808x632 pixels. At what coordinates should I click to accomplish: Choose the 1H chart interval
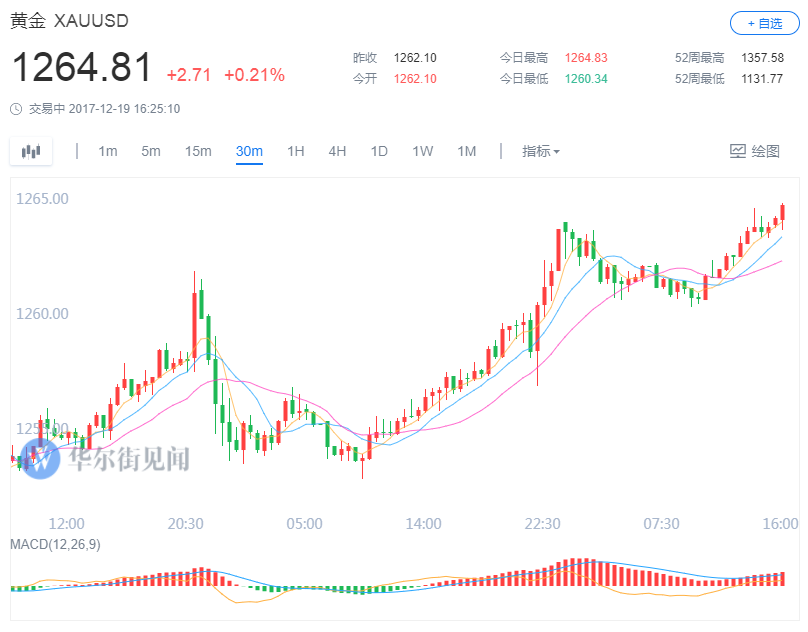(296, 151)
